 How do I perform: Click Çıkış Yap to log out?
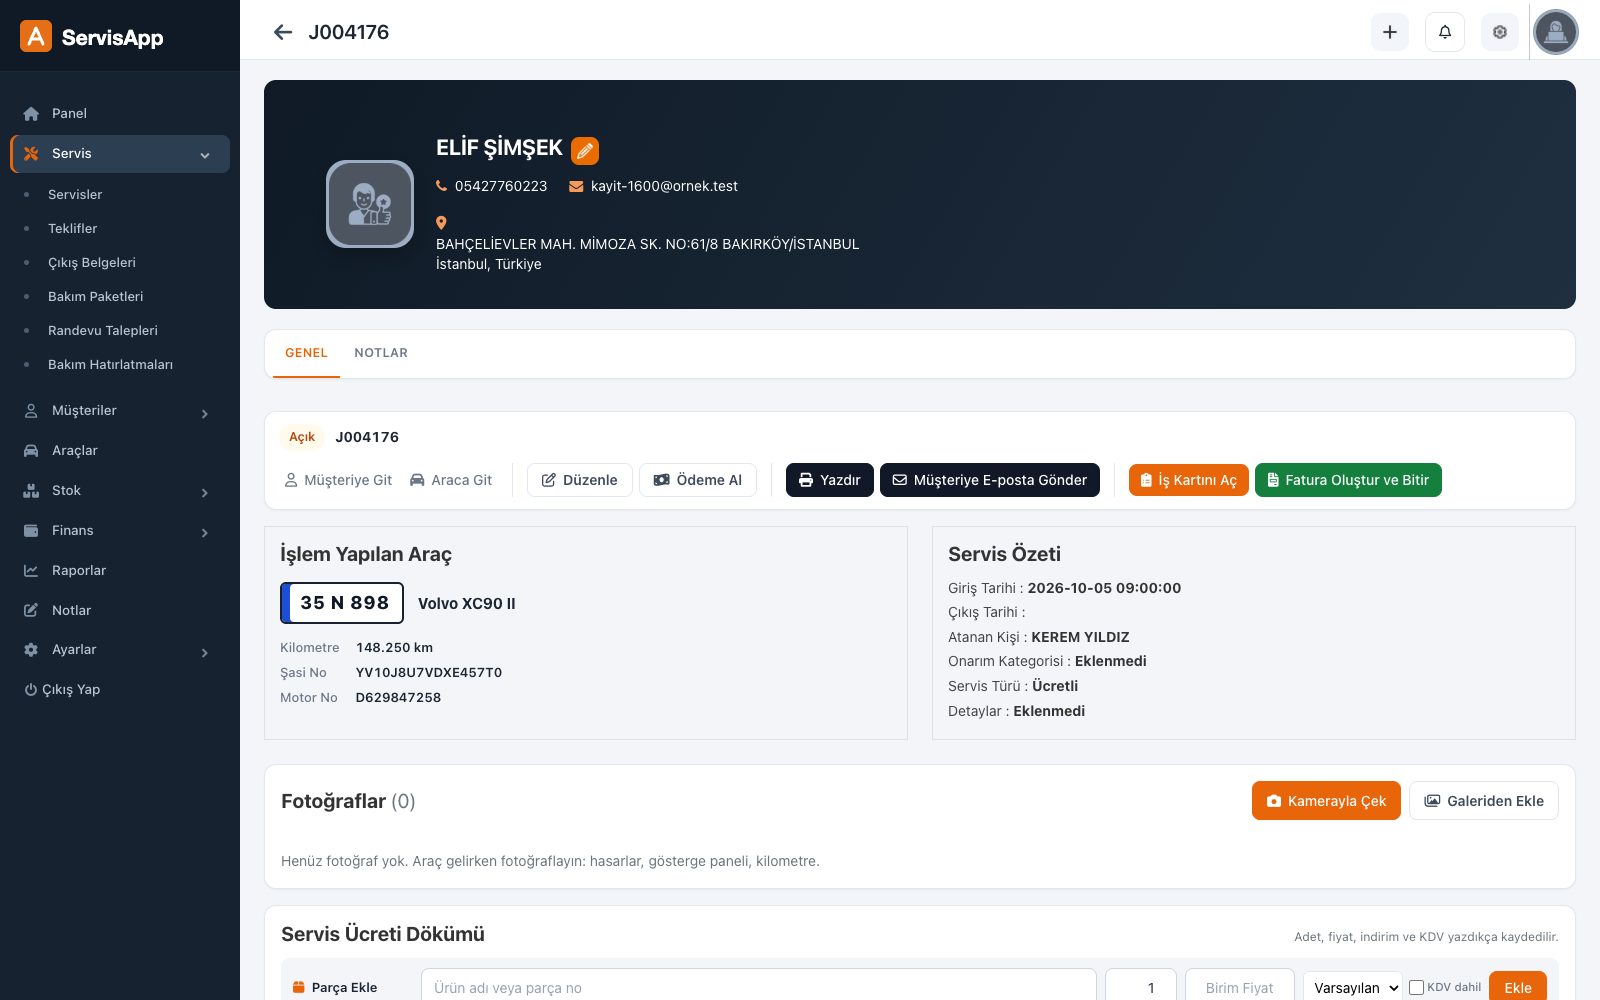click(63, 690)
